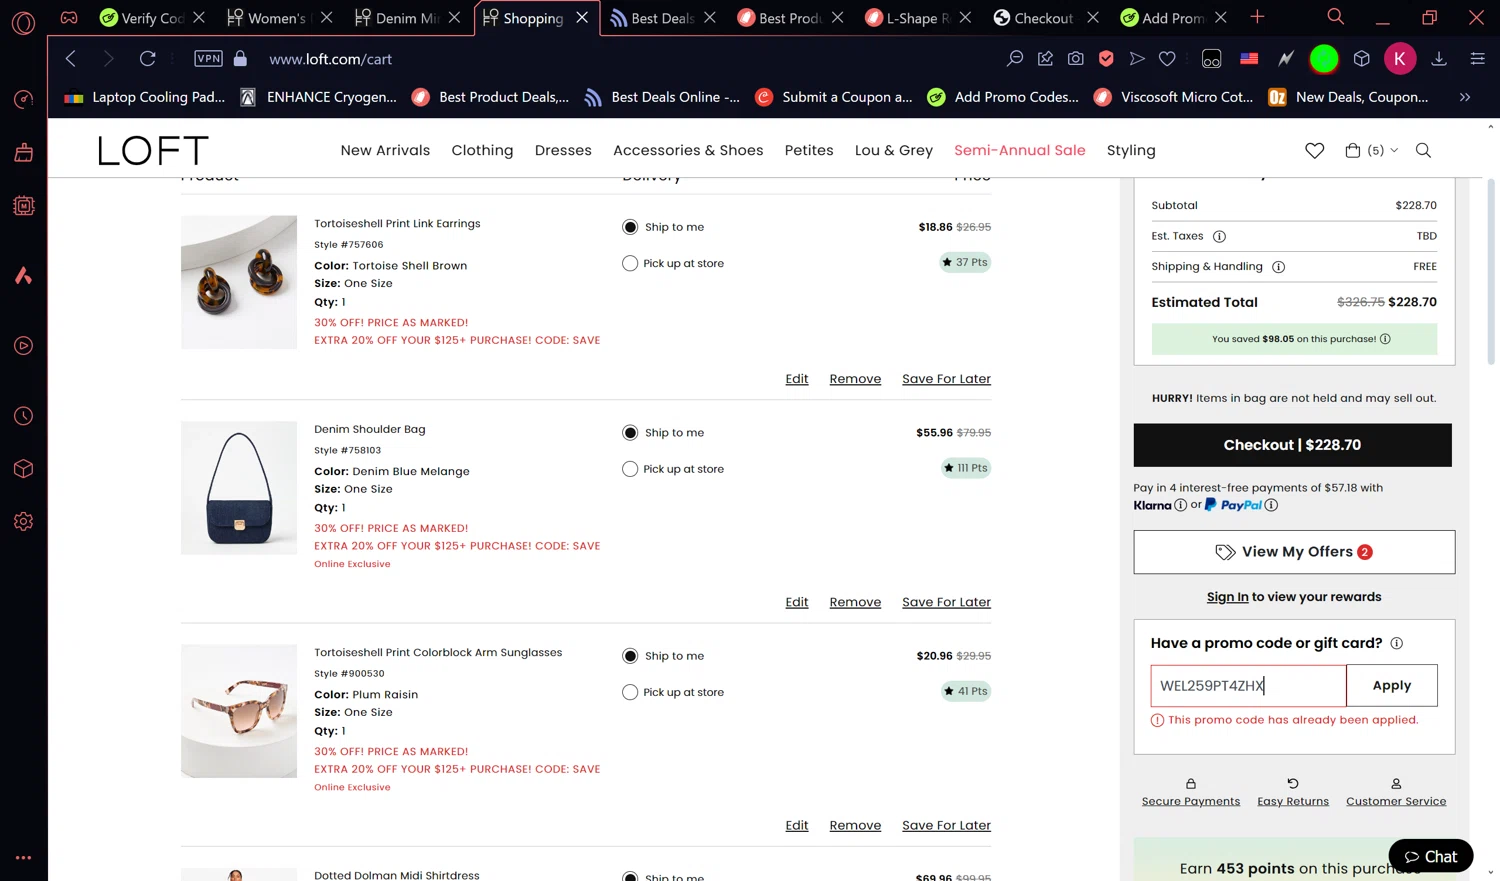Open the browser easy setup menu icon
Screen dimensions: 1500x881
tap(1477, 59)
